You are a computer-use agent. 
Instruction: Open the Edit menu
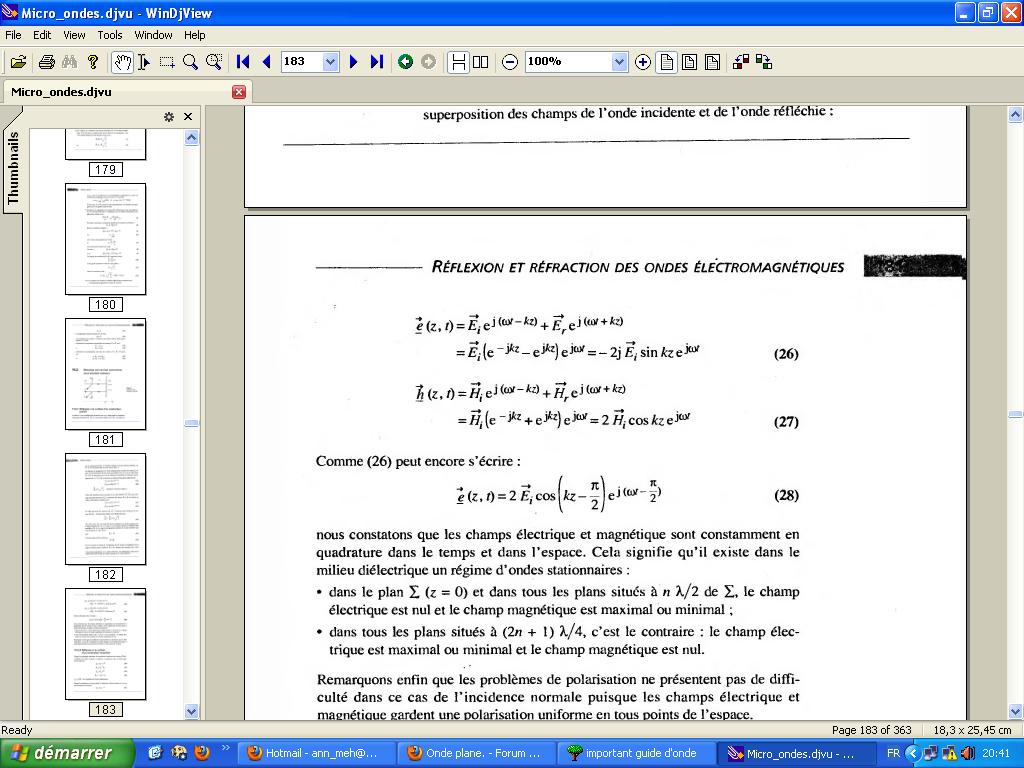42,35
